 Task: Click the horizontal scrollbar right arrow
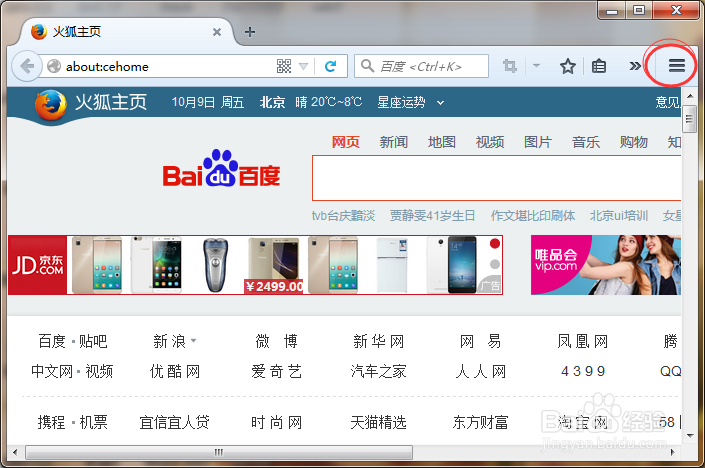[673, 452]
